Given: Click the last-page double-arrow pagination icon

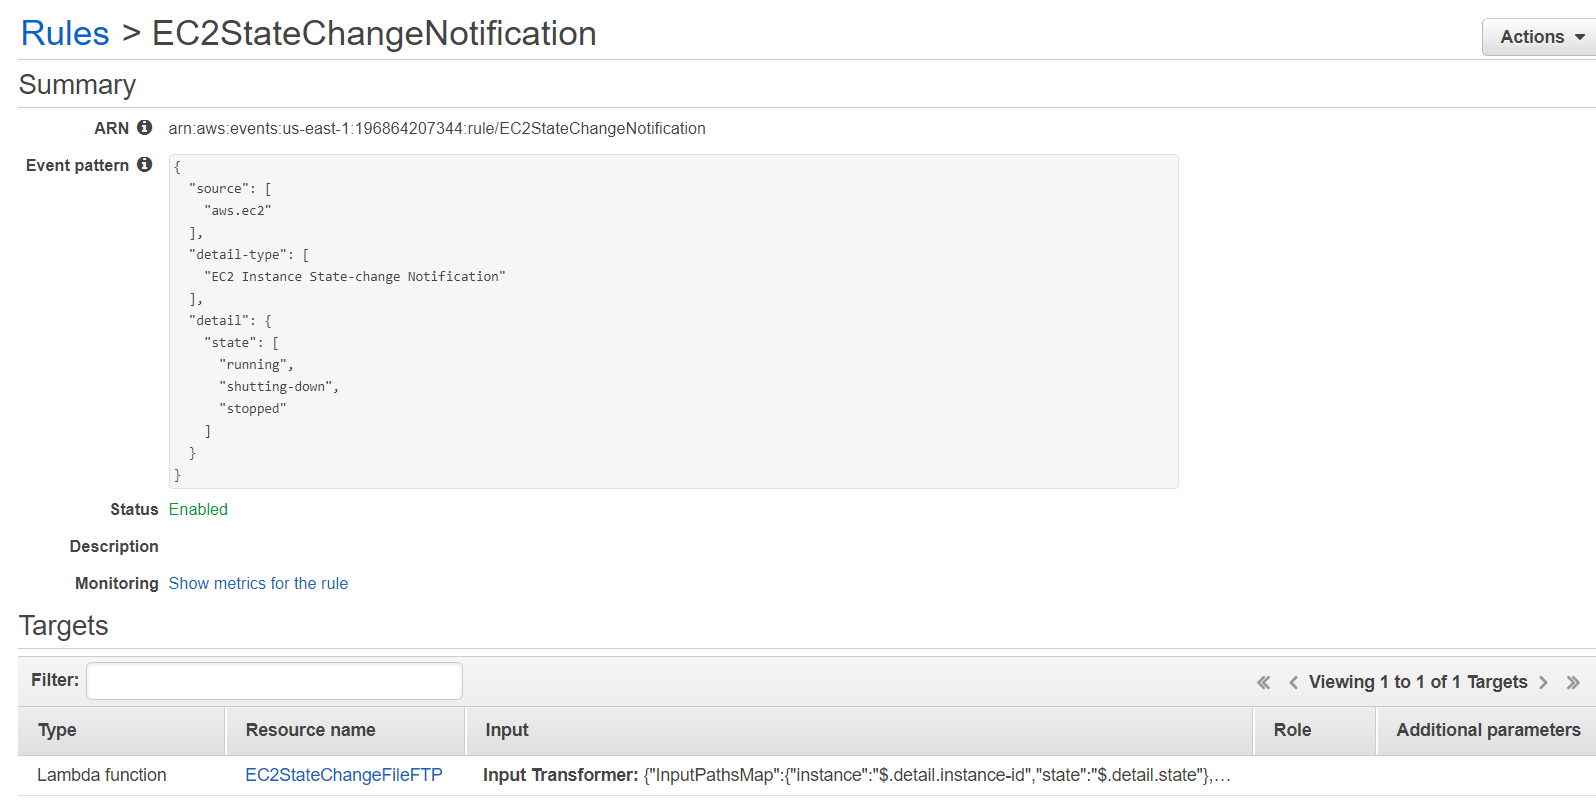Looking at the screenshot, I should pyautogui.click(x=1574, y=681).
